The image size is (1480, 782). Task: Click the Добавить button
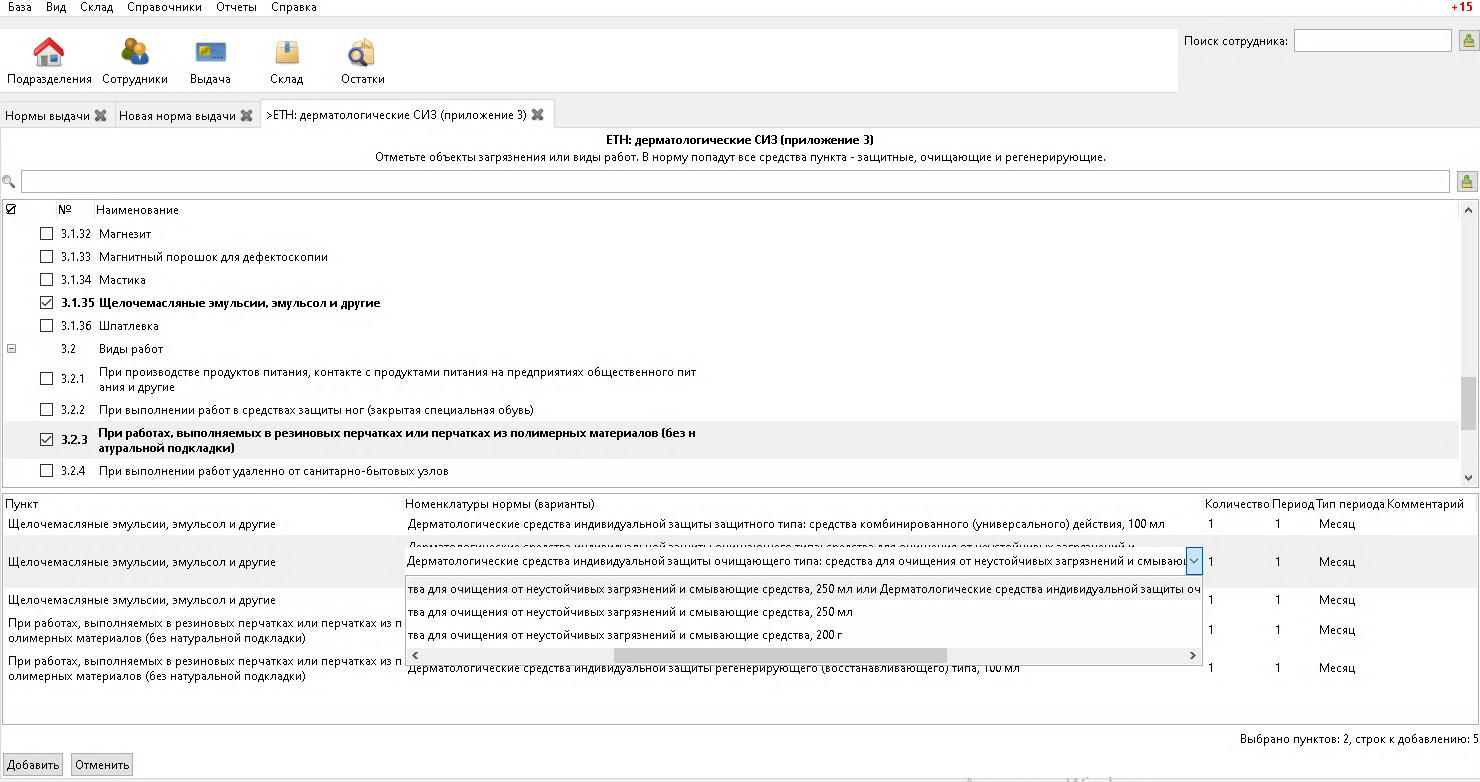pos(32,765)
